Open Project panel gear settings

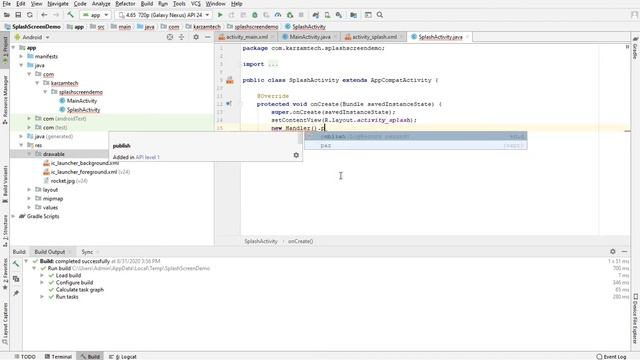point(196,37)
